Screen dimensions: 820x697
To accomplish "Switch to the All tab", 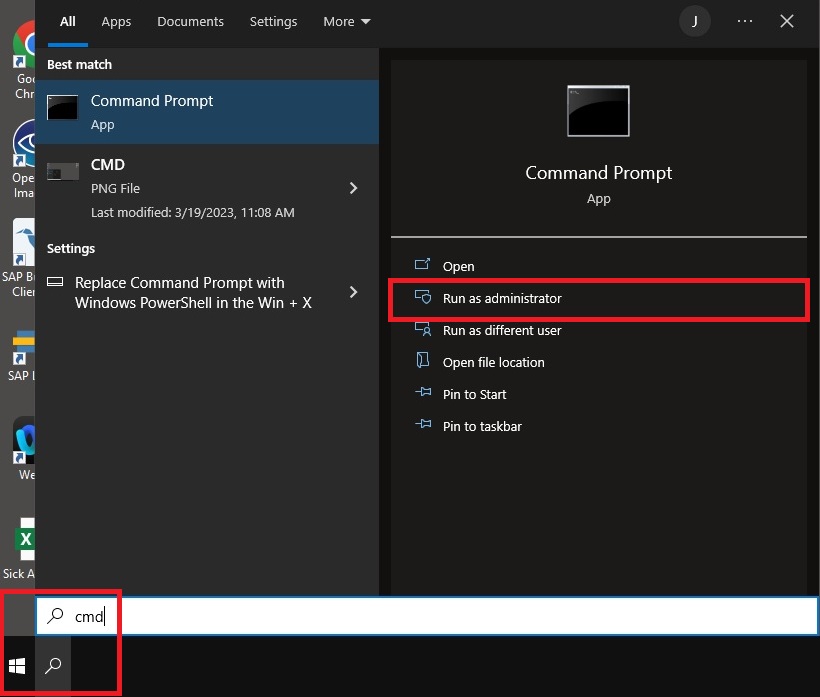I will [x=67, y=21].
